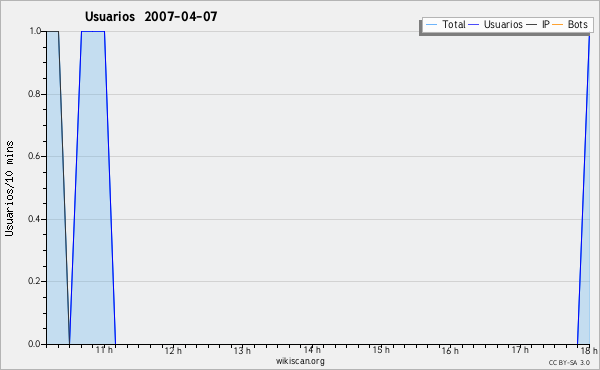Click the 'Usuarios 2007-04-07' chart title
Image resolution: width=600 pixels, height=370 pixels.
151,16
